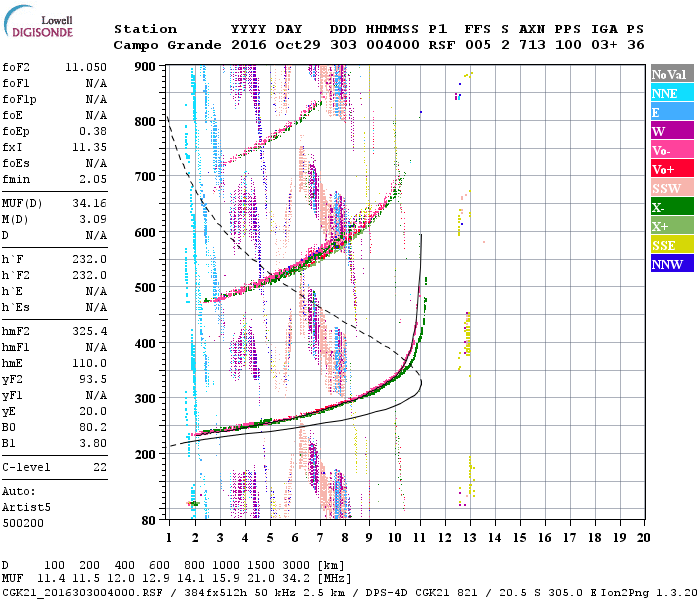Click the FFS value 005
Viewport: 700px width, 600px height.
tap(478, 45)
